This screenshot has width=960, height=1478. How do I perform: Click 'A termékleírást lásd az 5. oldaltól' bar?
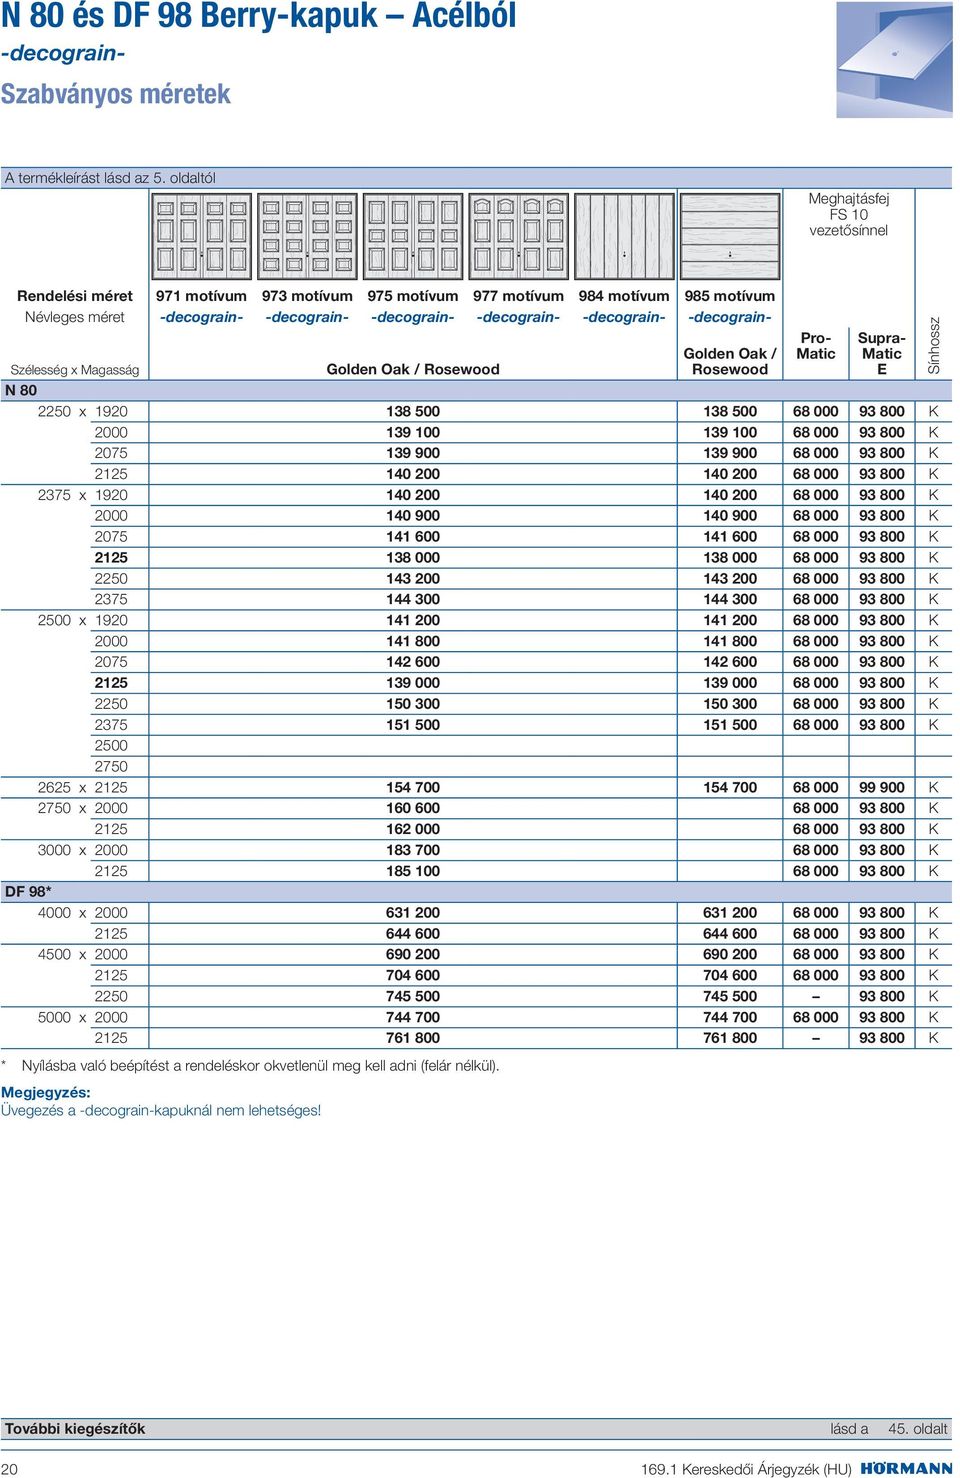pyautogui.click(x=476, y=178)
